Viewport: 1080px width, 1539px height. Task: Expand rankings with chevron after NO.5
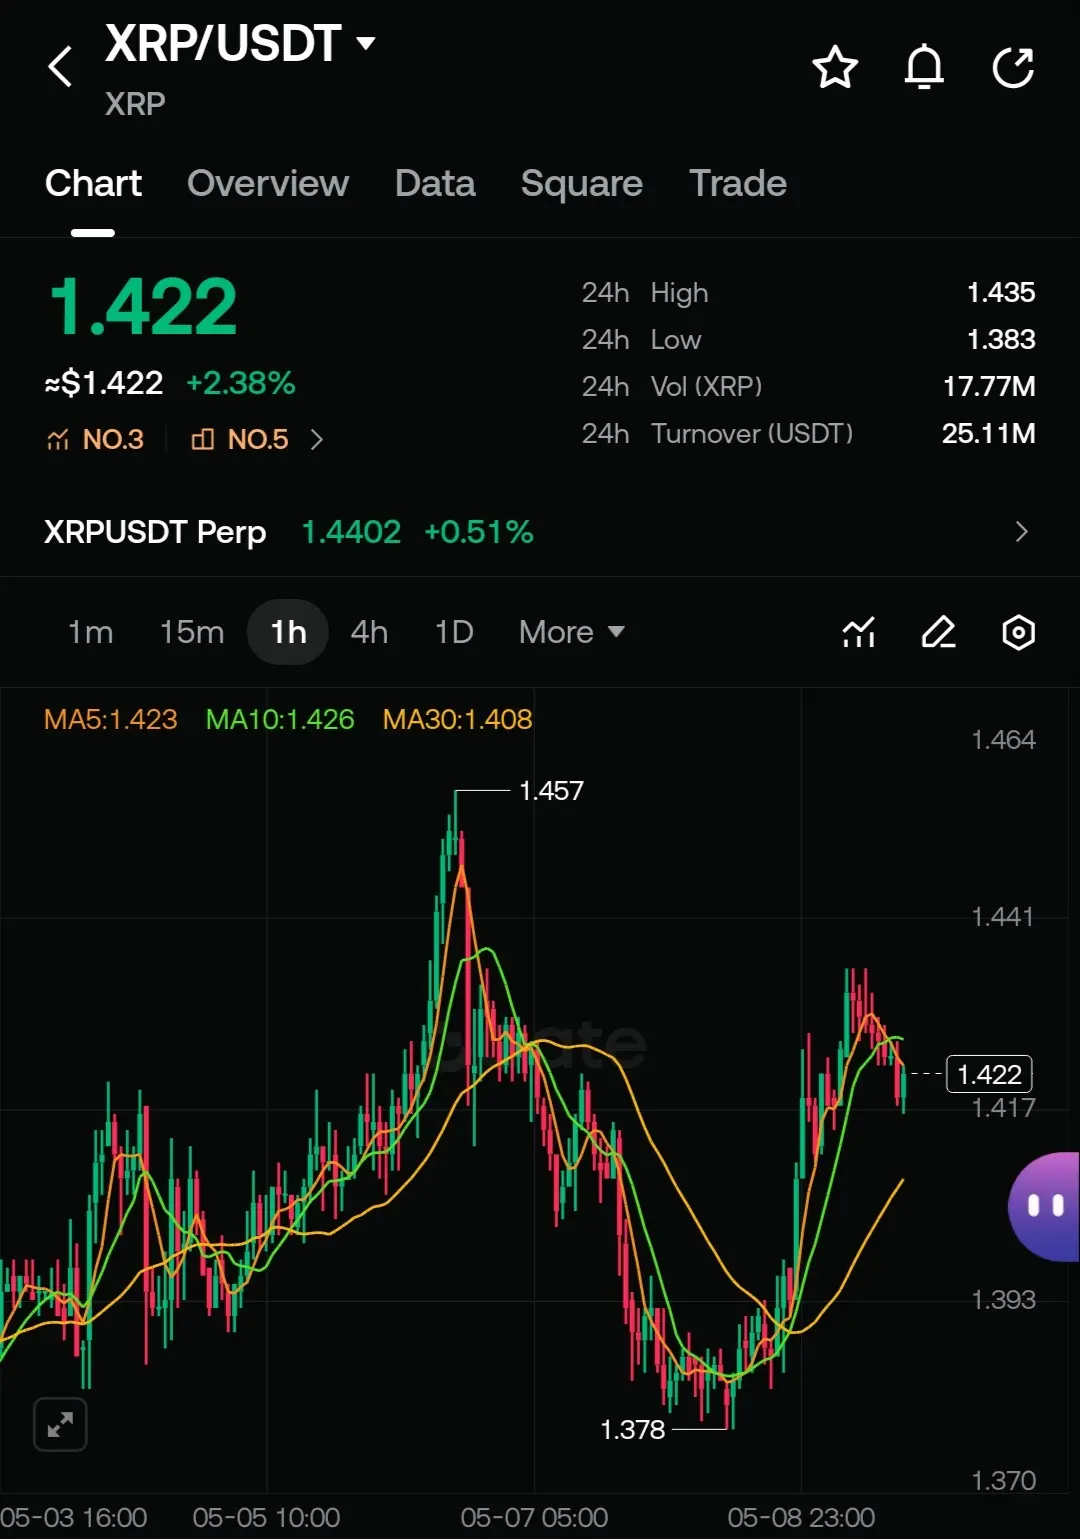[x=316, y=439]
